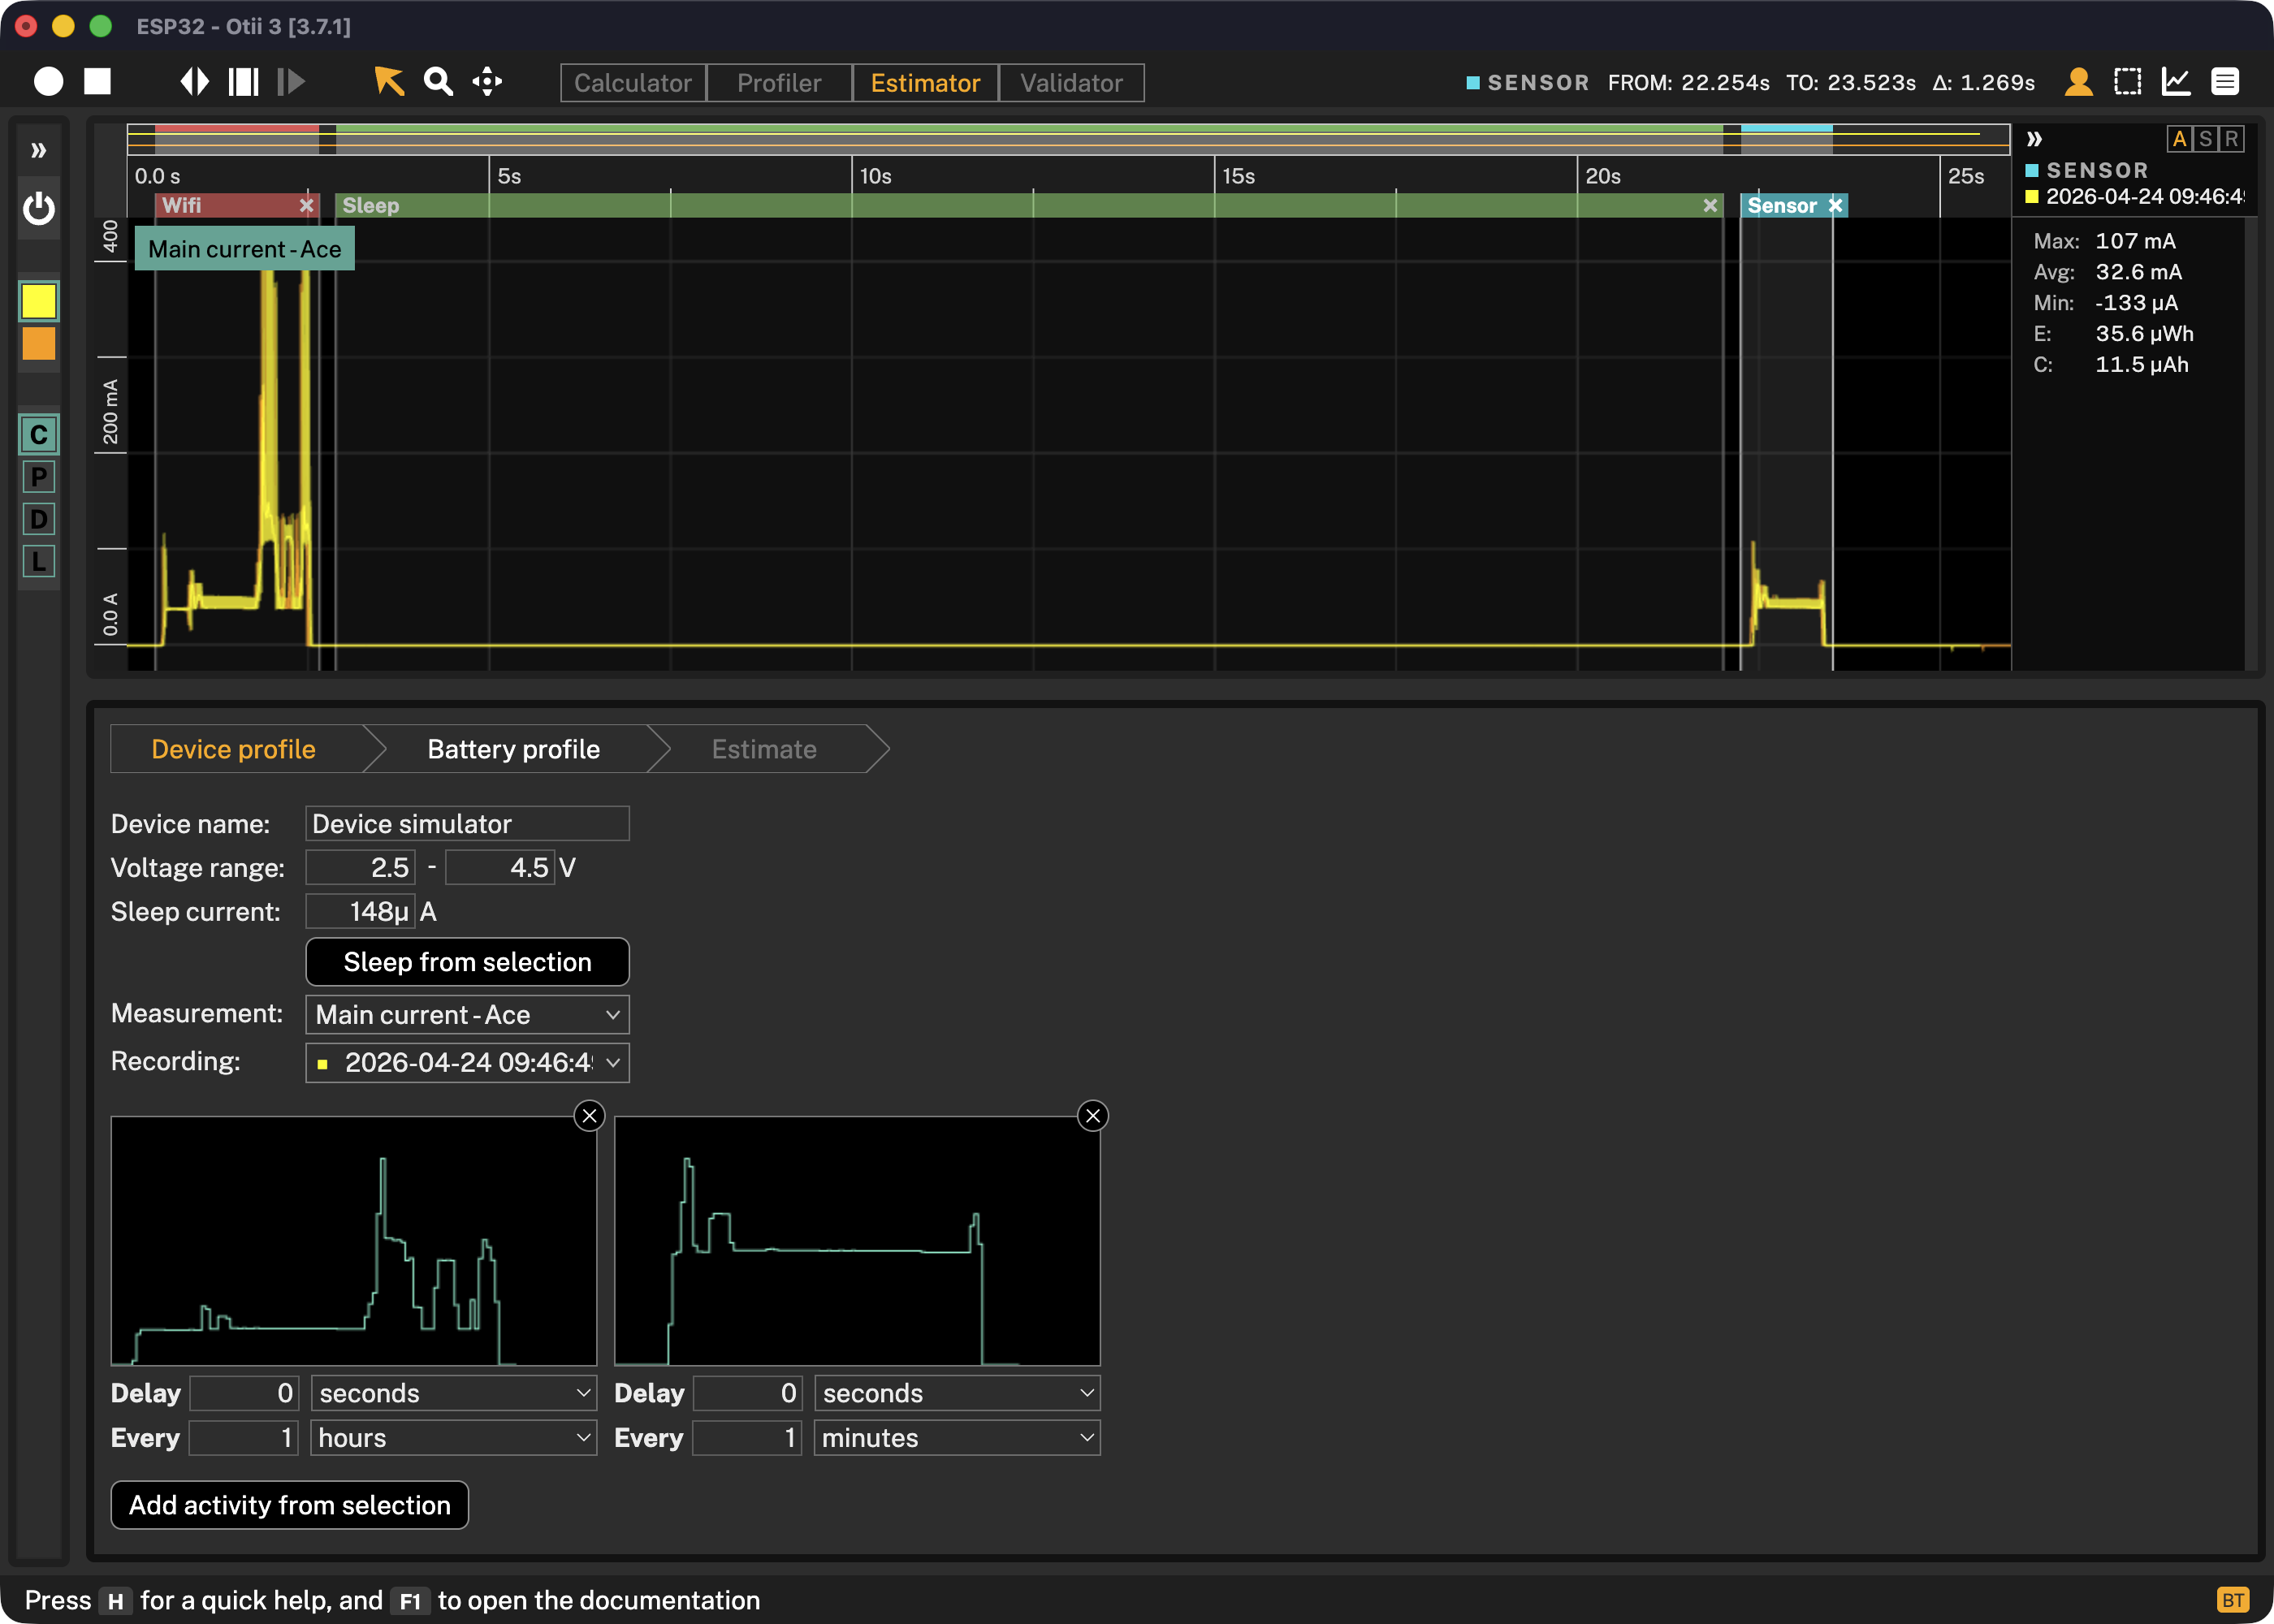Edit second activity Every value
The width and height of the screenshot is (2274, 1624).
click(748, 1438)
